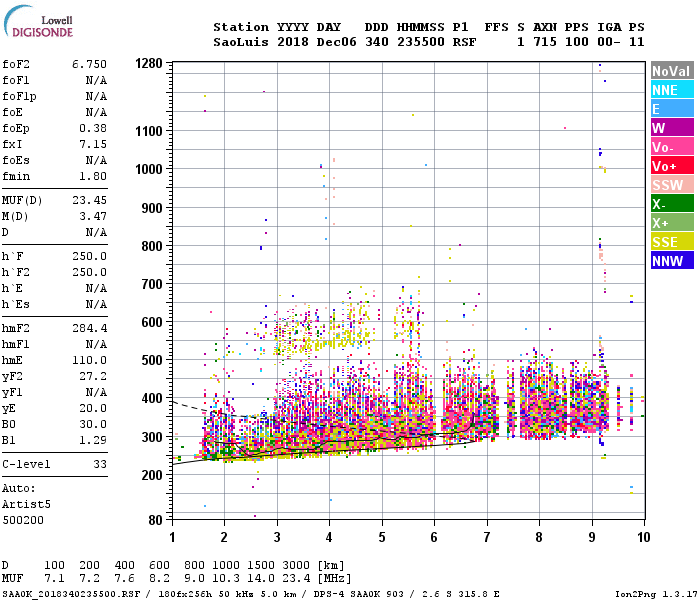This screenshot has width=700, height=600.
Task: Select the X+ light green legend swatch
Action: tap(672, 222)
